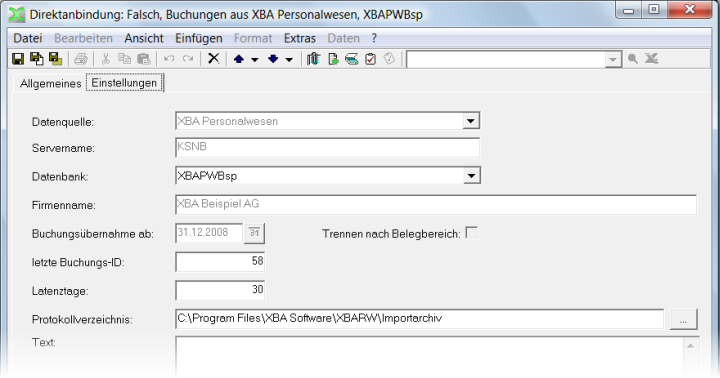Click the Save floppy disk icon

[18, 59]
